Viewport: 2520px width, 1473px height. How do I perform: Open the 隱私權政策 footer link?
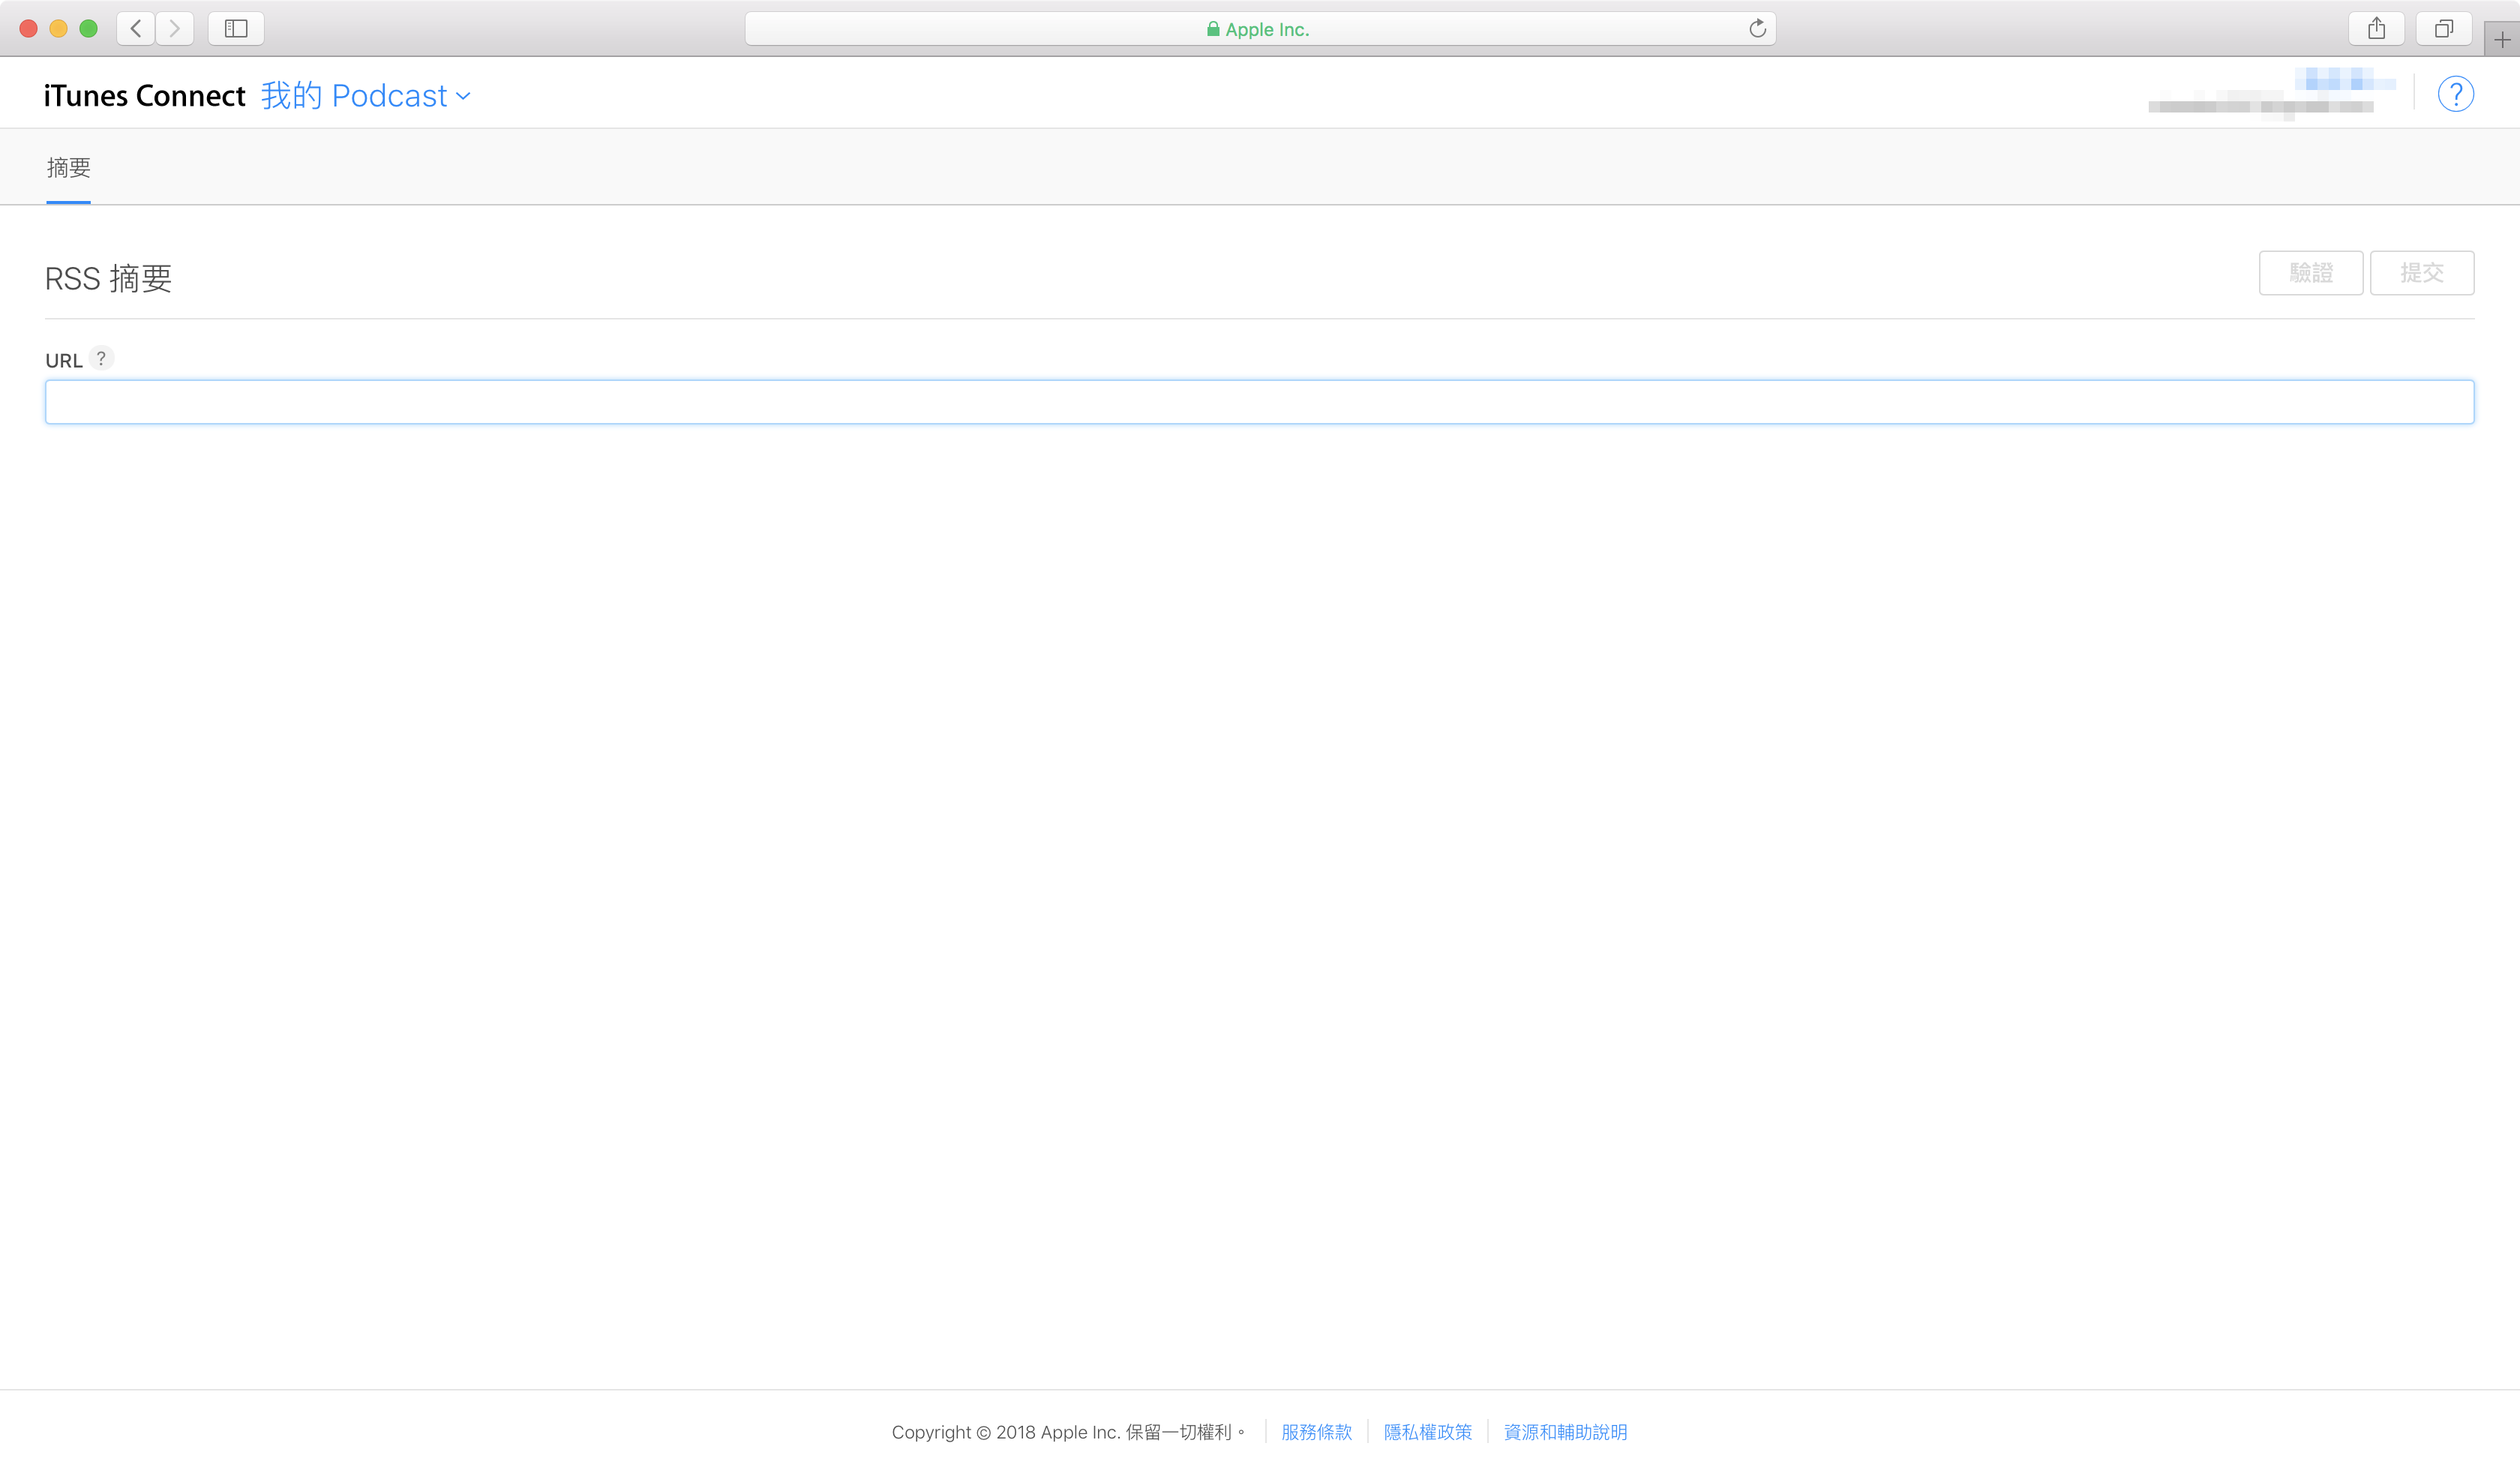coord(1427,1432)
